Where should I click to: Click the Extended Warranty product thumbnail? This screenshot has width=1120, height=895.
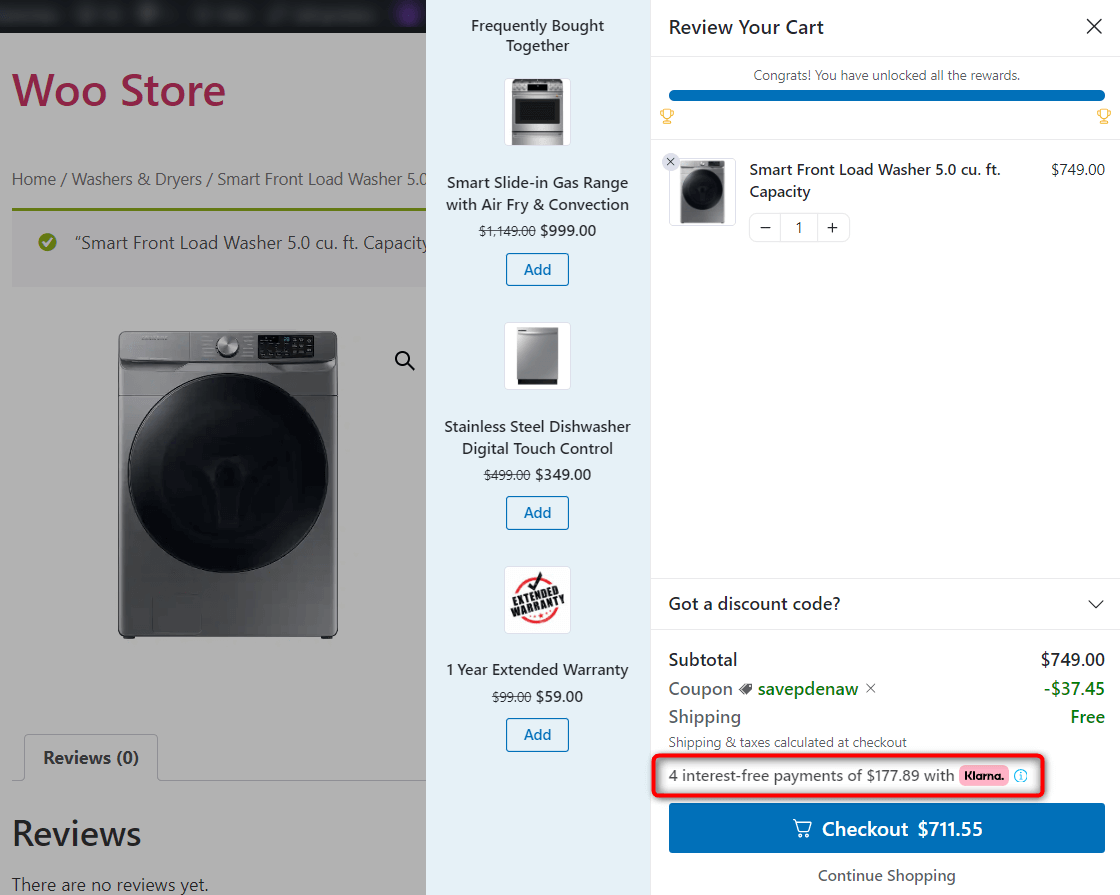pyautogui.click(x=537, y=600)
